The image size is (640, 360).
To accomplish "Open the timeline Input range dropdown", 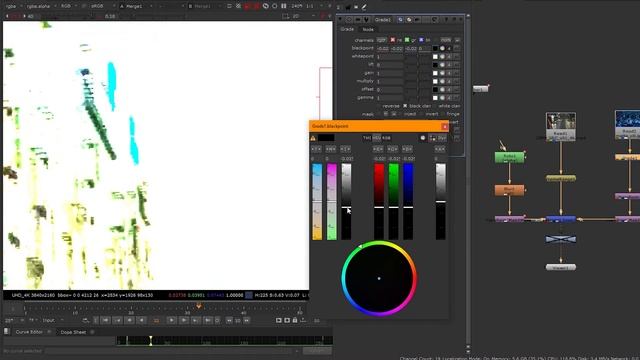I will click(x=53, y=320).
